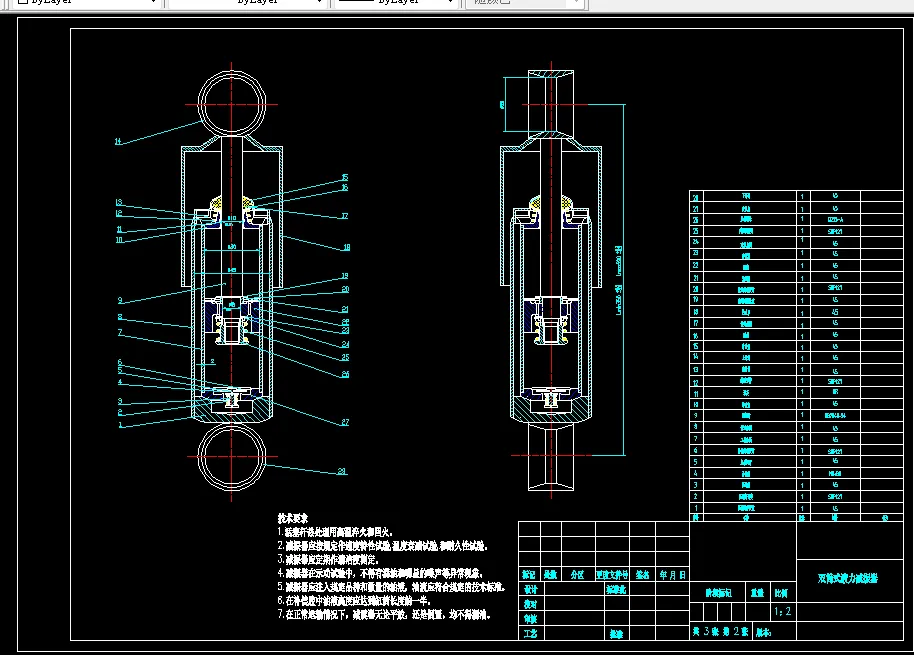
Task: Open the ByLayer color control dropdown
Action: (x=87, y=2)
